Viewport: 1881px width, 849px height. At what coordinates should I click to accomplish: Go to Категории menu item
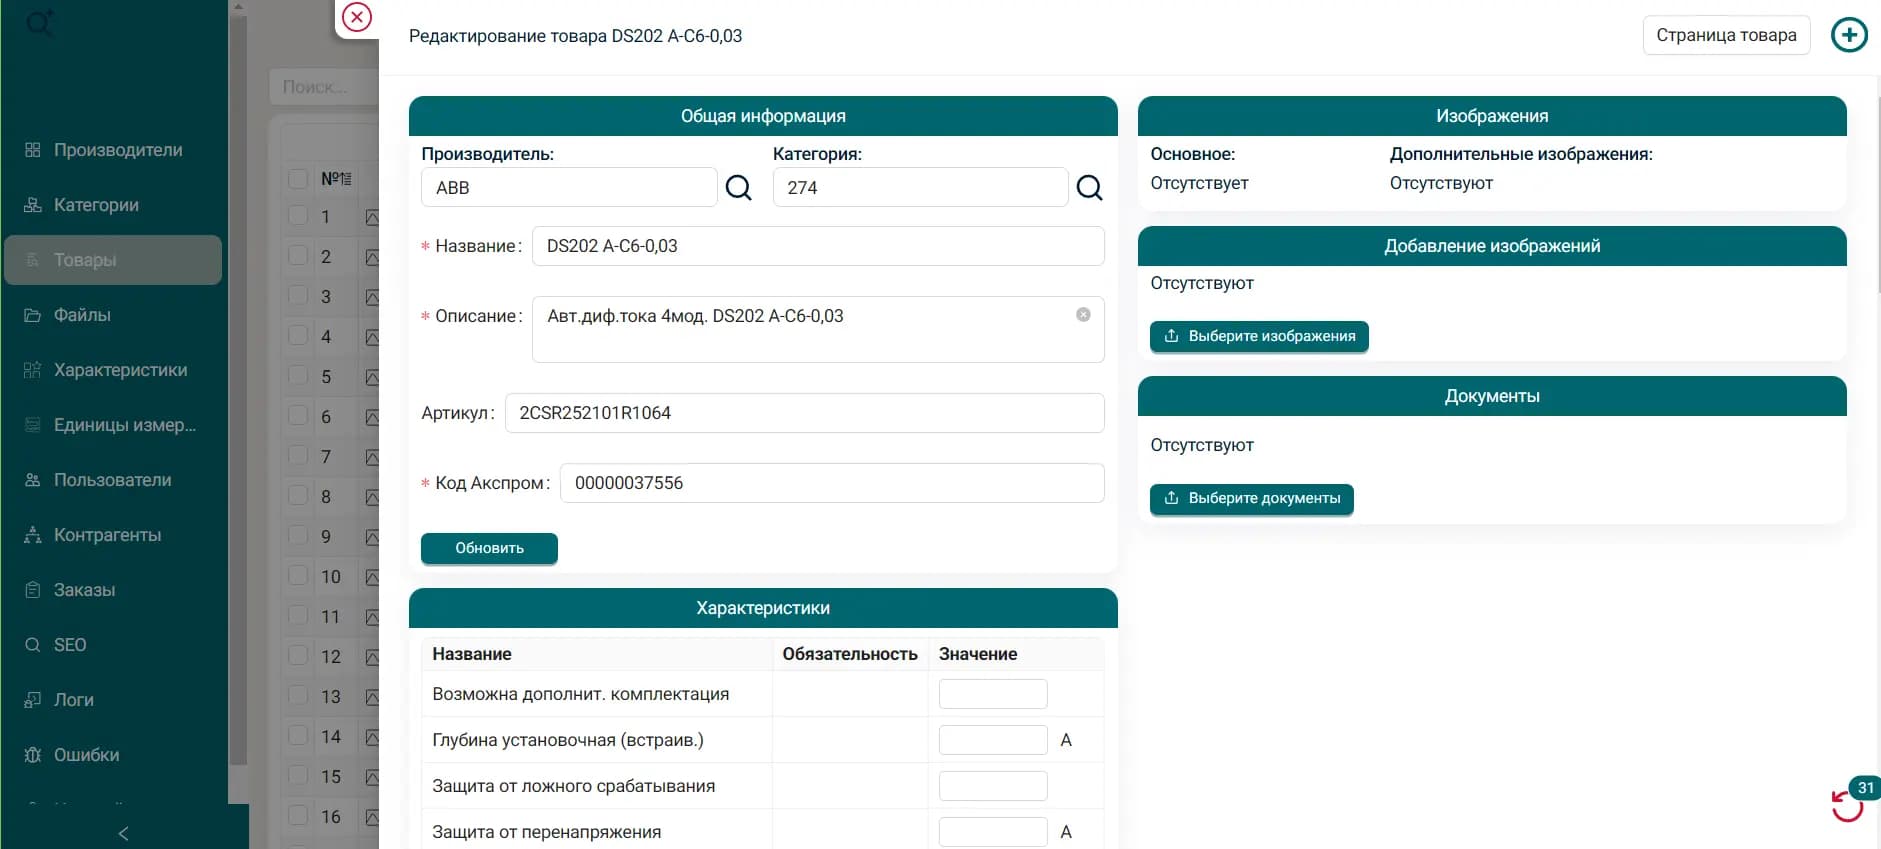coord(96,205)
